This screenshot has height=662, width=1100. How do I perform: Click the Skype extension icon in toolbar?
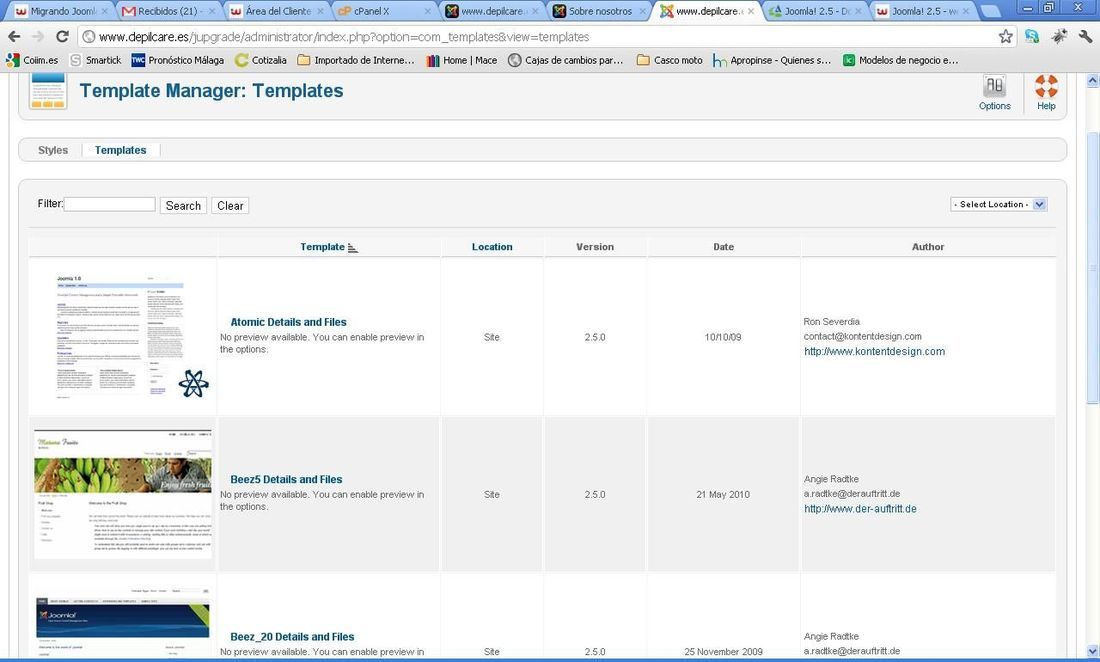pos(1032,36)
